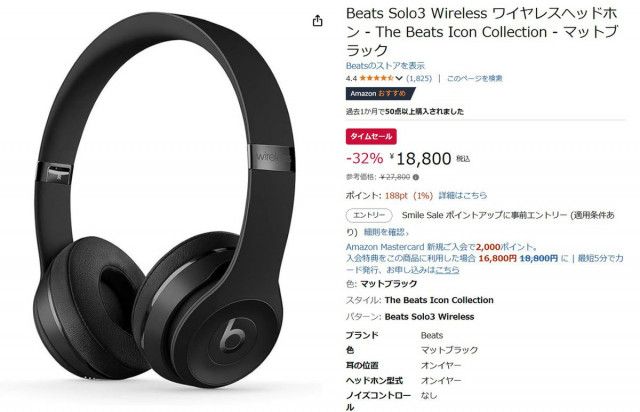Screen dimensions: 640x412
Task: Open the info icon beside reference price
Action: pyautogui.click(x=416, y=177)
